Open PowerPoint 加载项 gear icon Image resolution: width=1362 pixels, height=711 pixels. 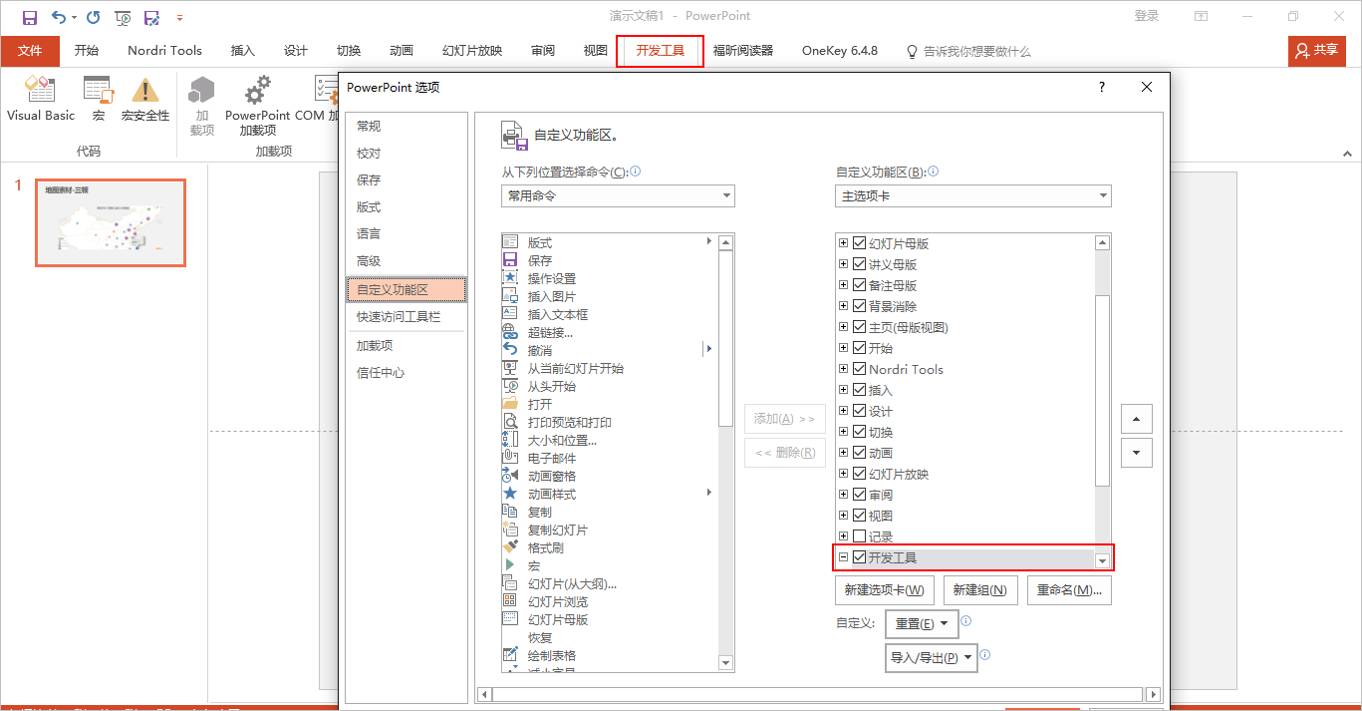tap(257, 106)
